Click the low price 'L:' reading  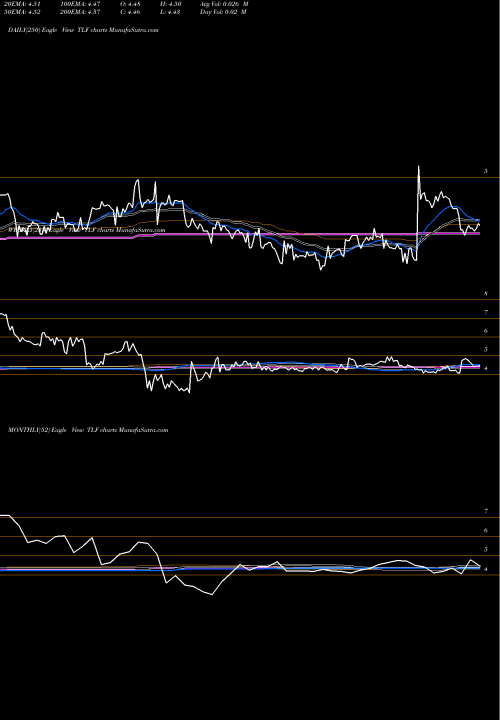[170, 12]
